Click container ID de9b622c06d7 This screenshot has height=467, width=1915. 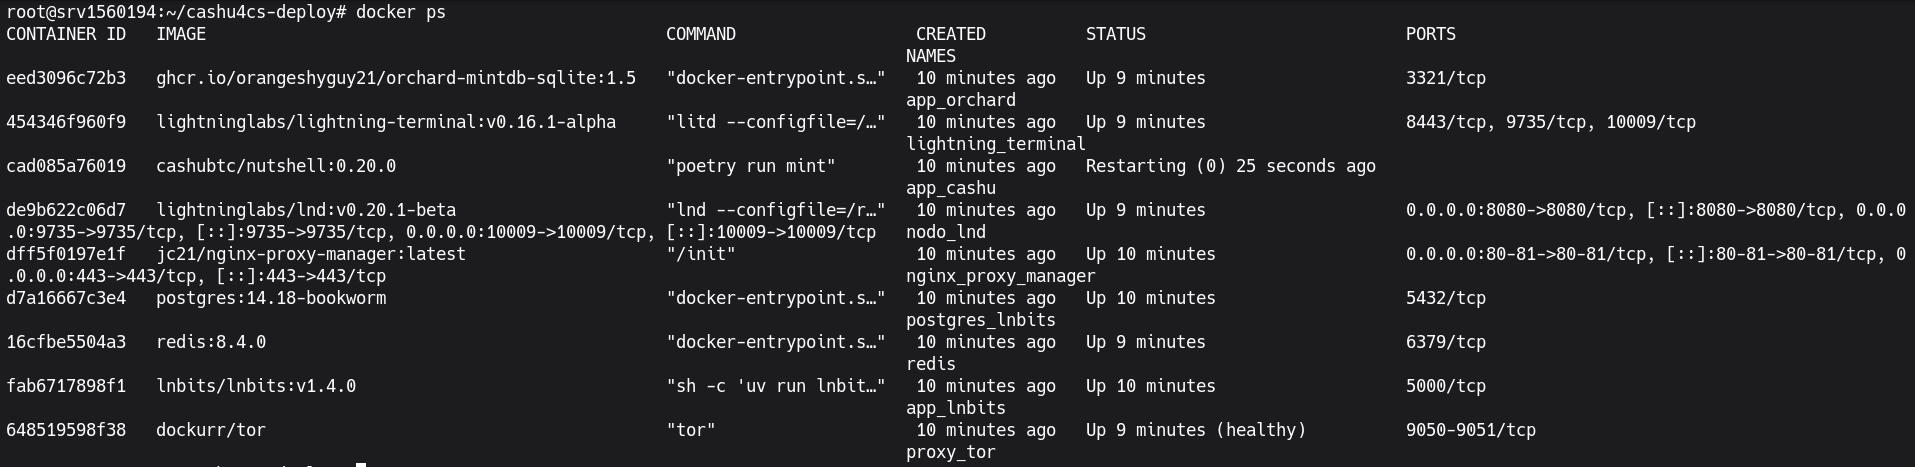[x=66, y=210]
